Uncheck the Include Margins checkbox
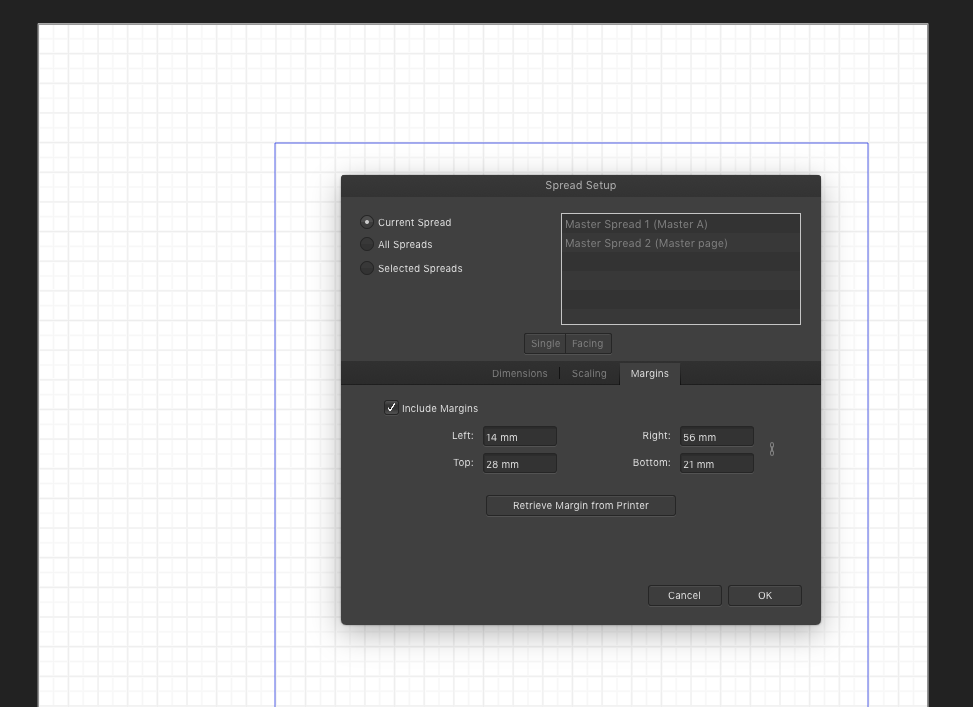 click(x=391, y=408)
